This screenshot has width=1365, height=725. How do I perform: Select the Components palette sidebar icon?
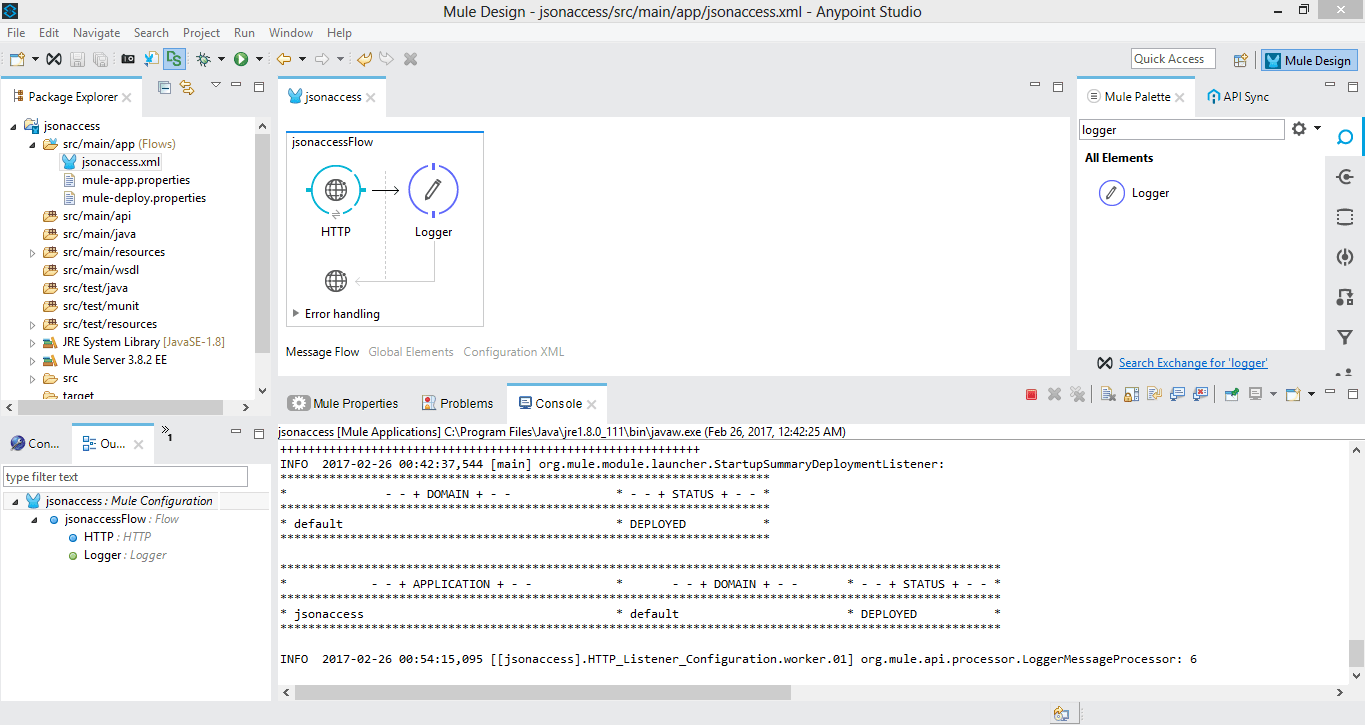click(1345, 257)
